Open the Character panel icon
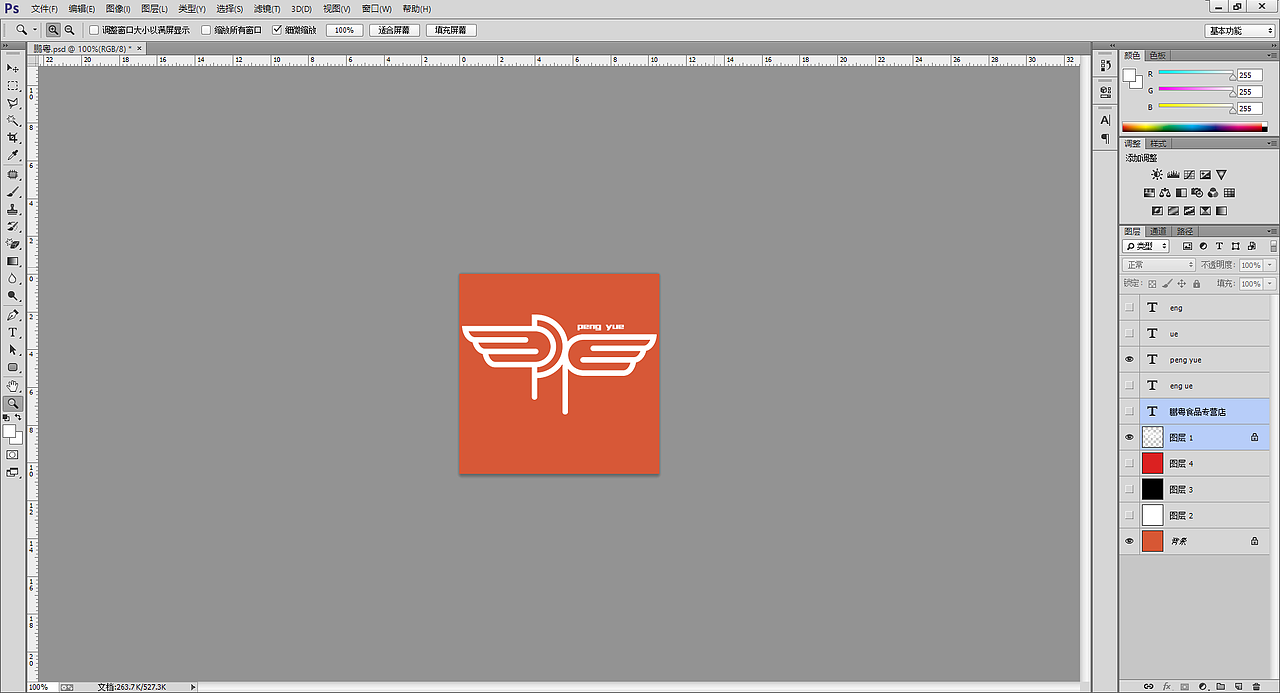Image resolution: width=1280 pixels, height=693 pixels. click(1105, 120)
